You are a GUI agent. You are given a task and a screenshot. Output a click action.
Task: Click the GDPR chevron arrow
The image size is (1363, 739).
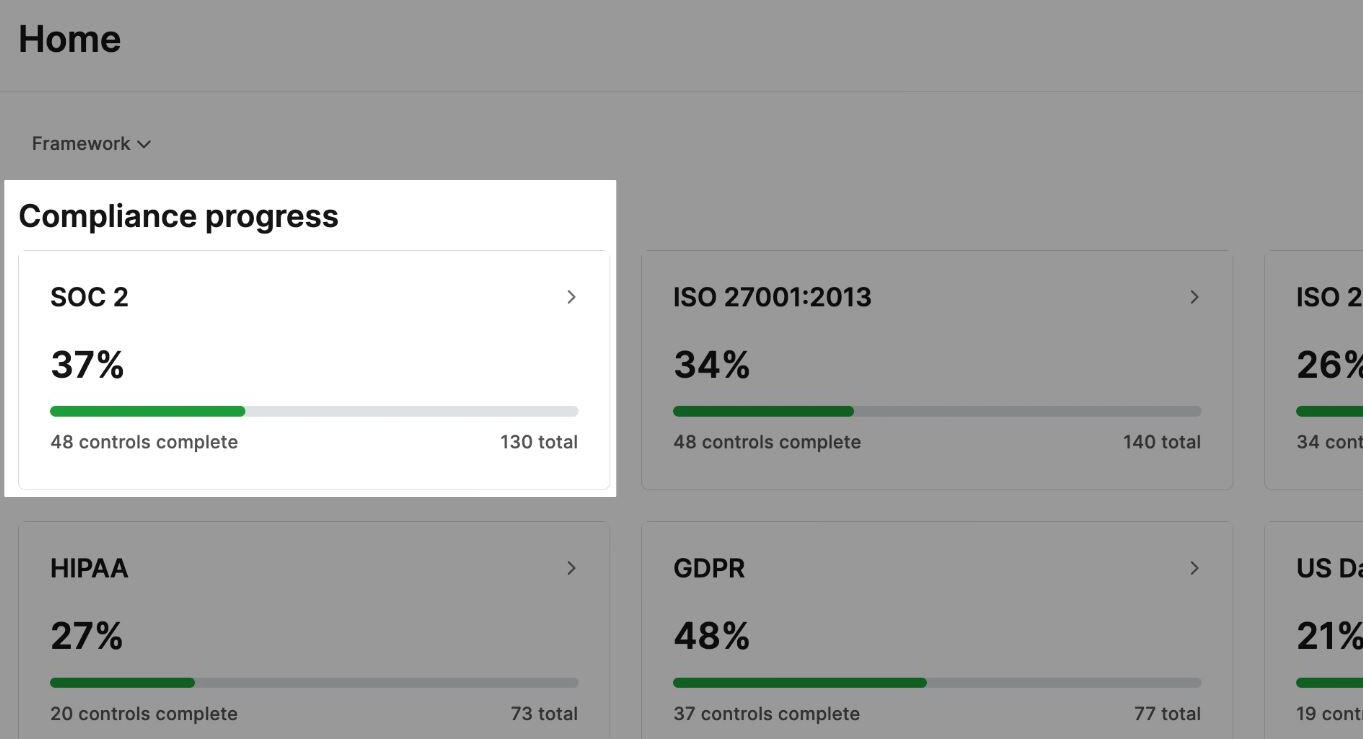(x=1194, y=568)
